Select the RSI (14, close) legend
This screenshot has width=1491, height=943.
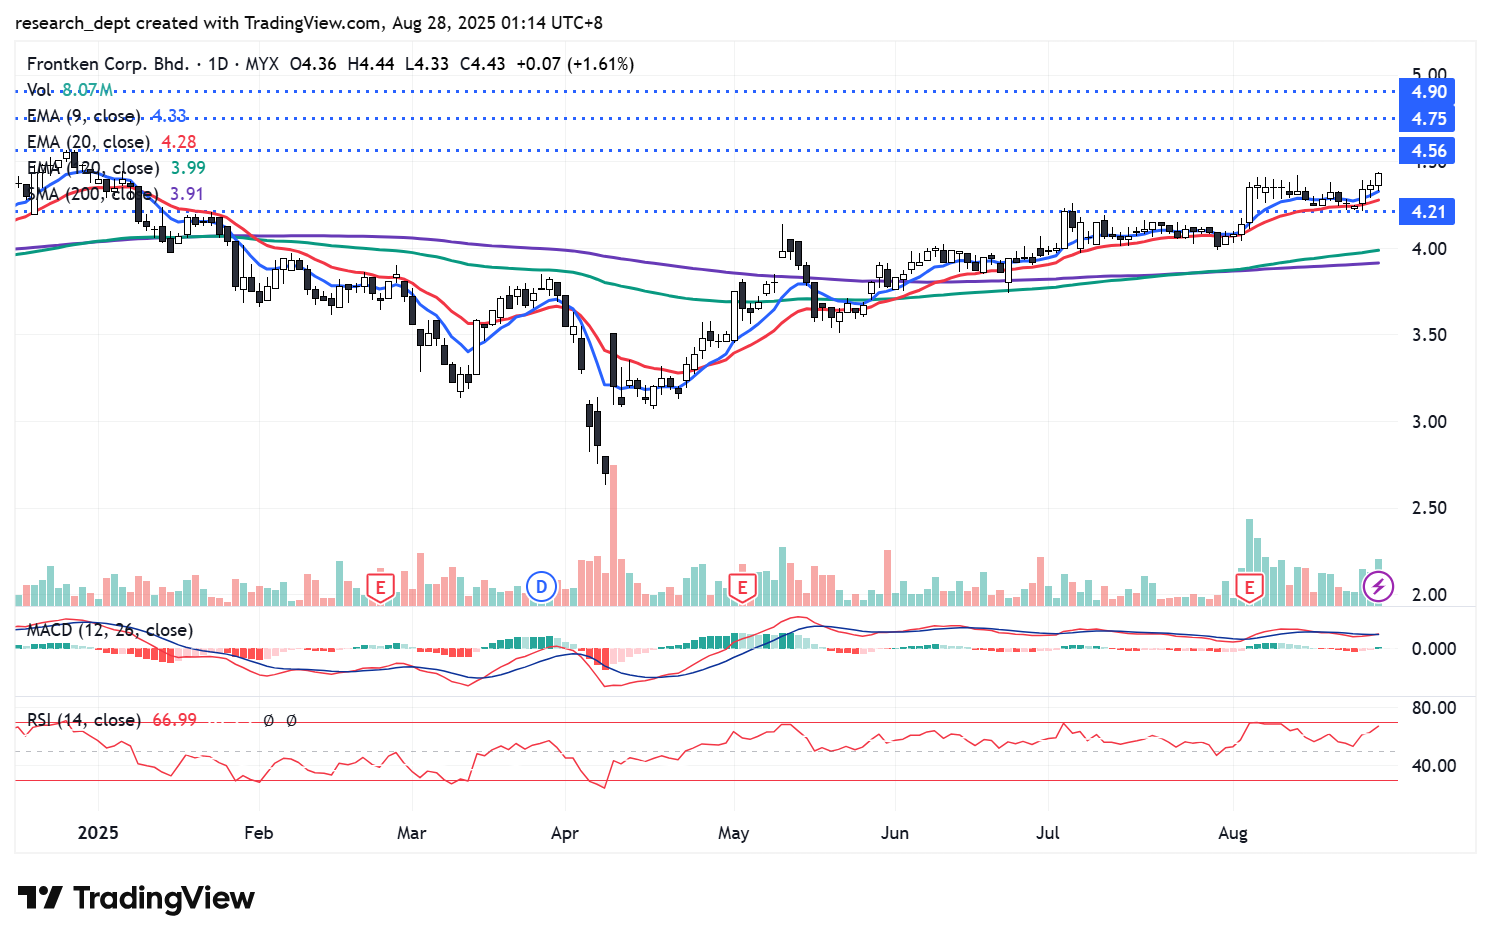pos(84,720)
